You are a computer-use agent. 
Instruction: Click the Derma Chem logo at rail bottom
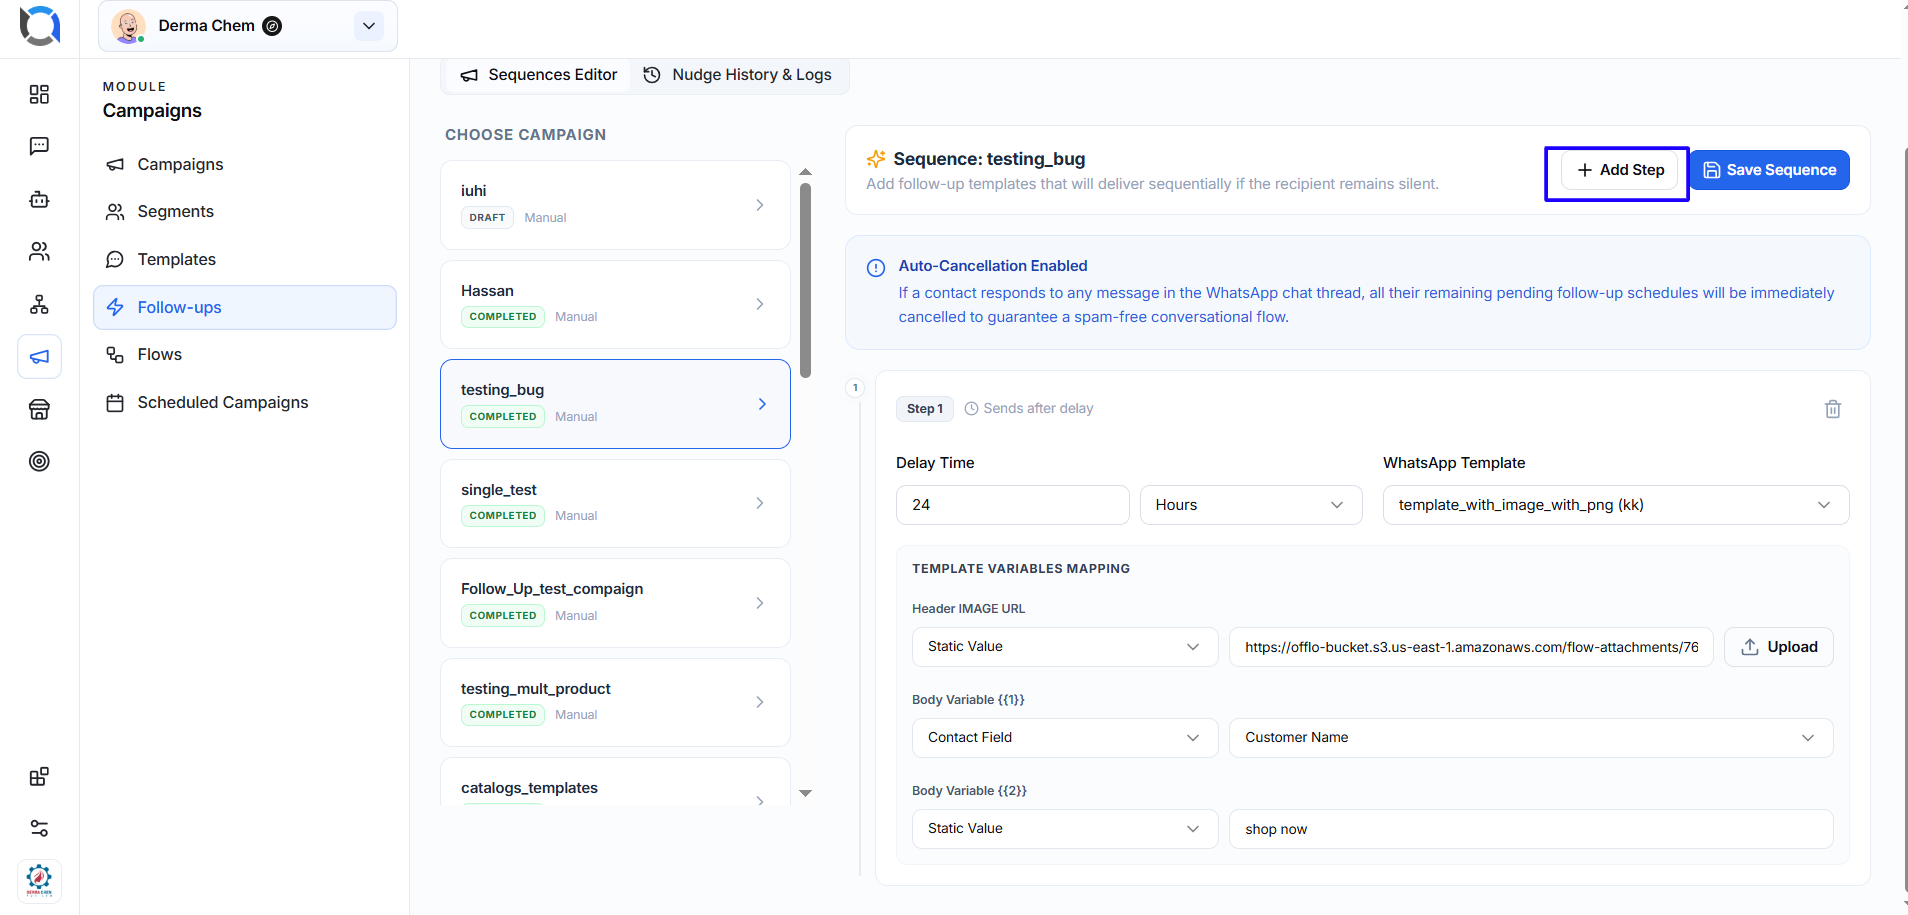click(39, 880)
